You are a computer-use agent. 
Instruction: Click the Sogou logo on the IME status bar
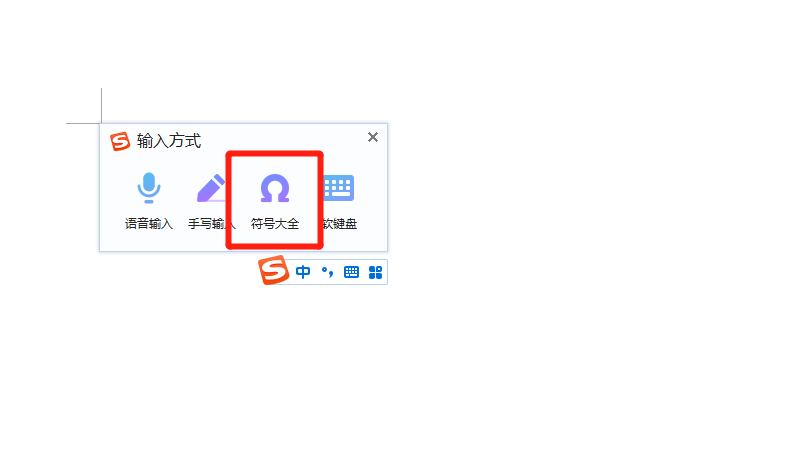(x=273, y=270)
